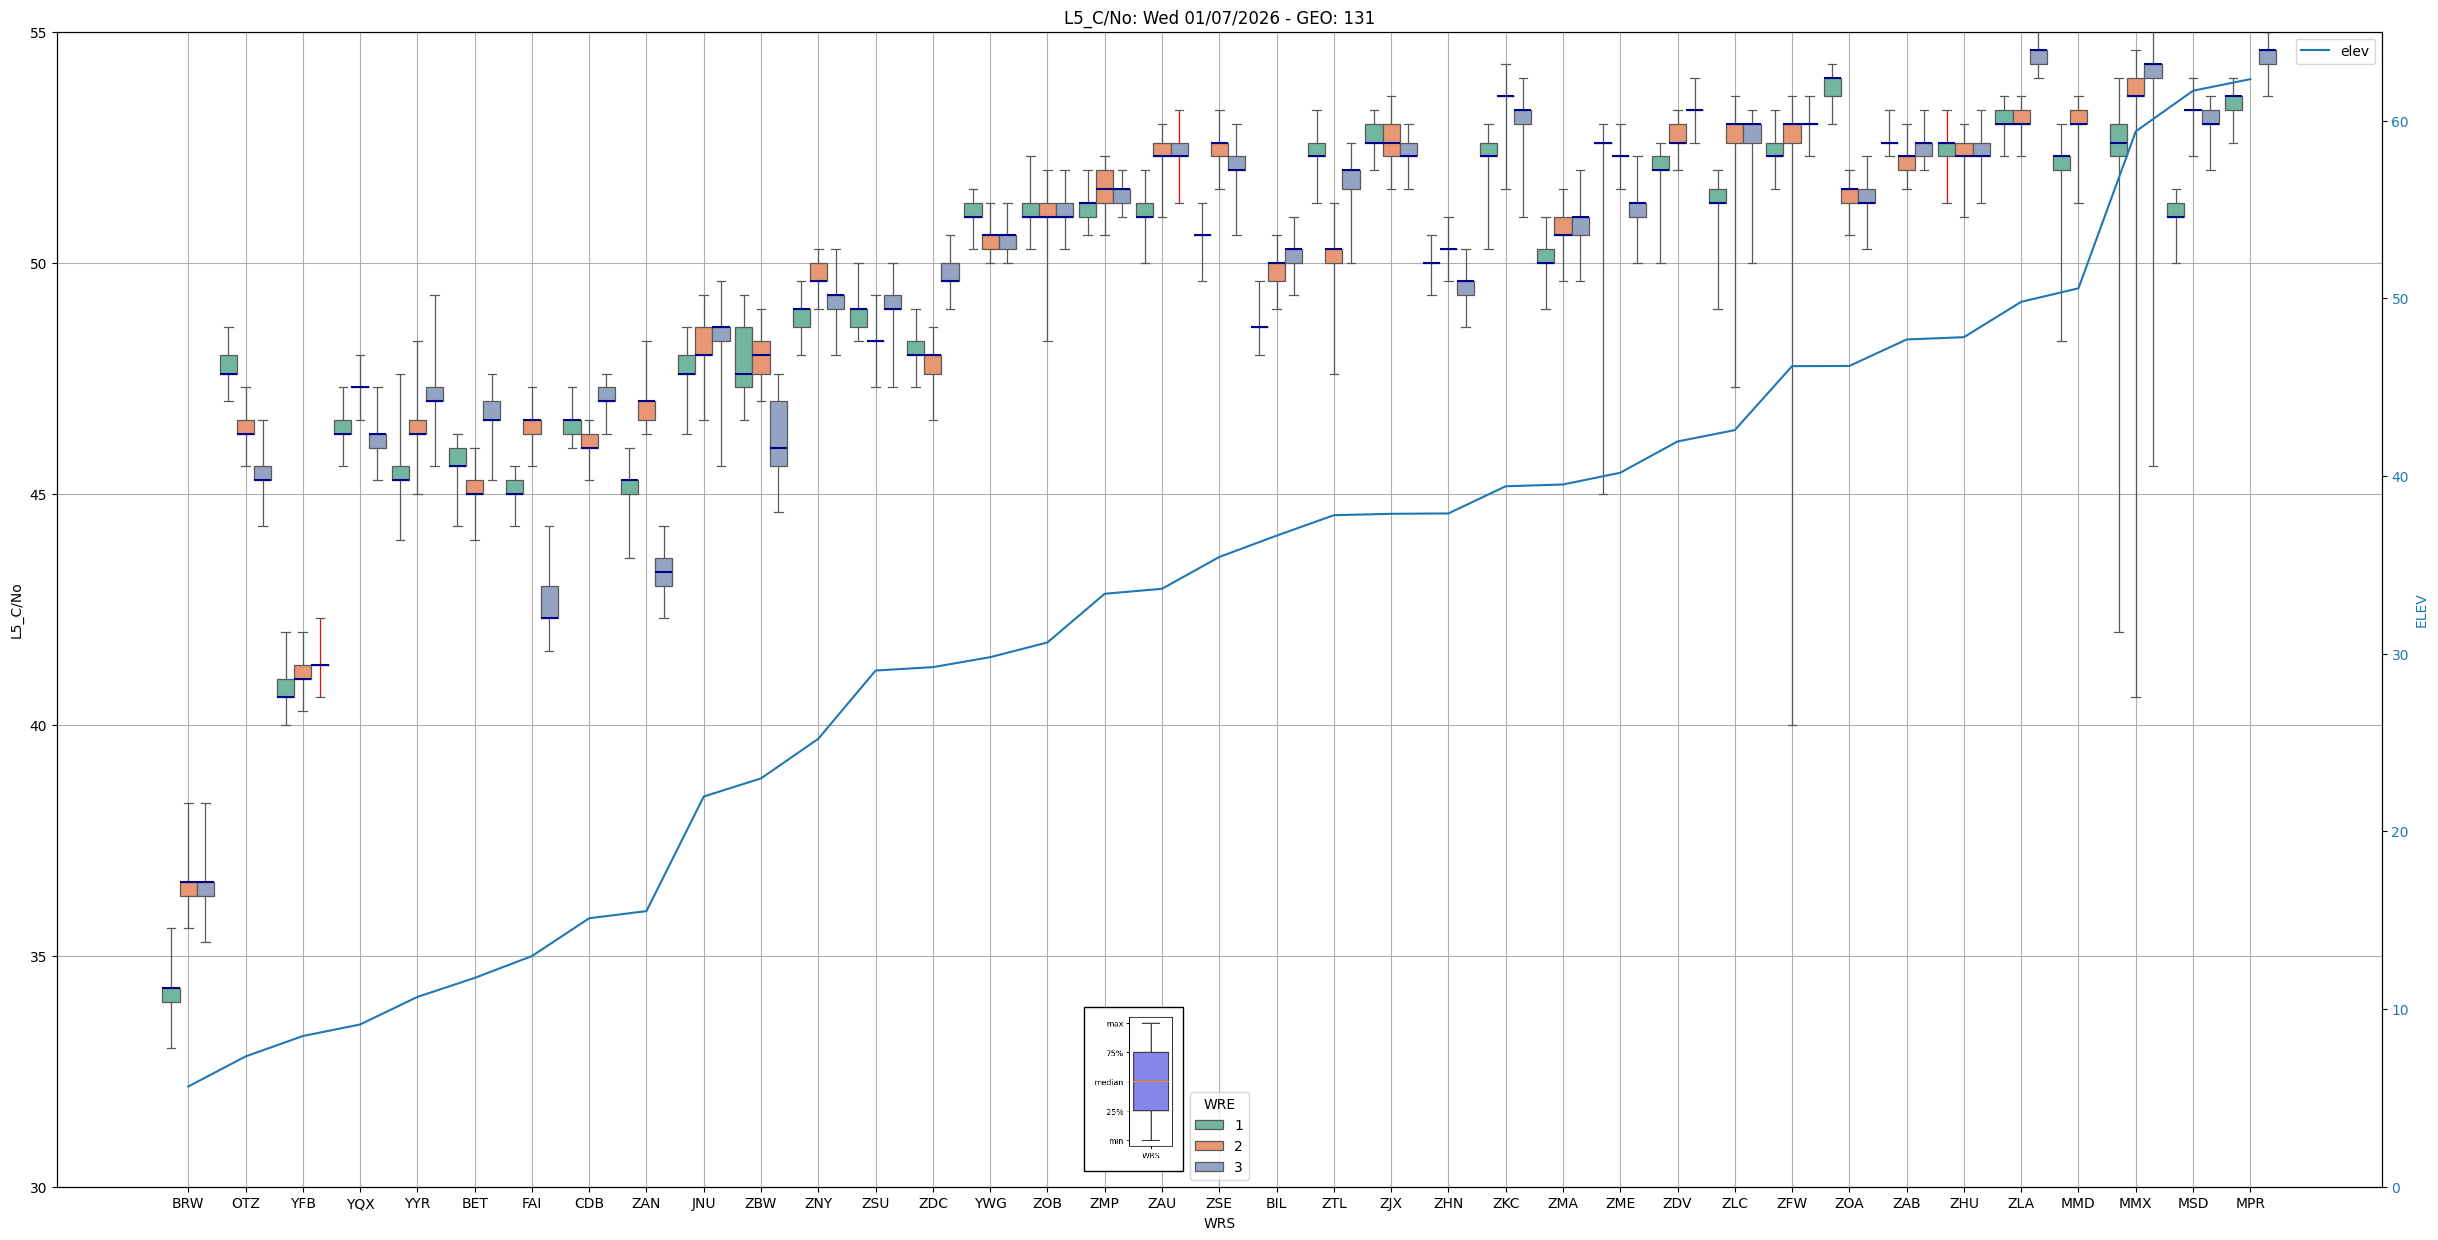Click the green BRW box near 34
The width and height of the screenshot is (2438, 1240).
tap(171, 994)
